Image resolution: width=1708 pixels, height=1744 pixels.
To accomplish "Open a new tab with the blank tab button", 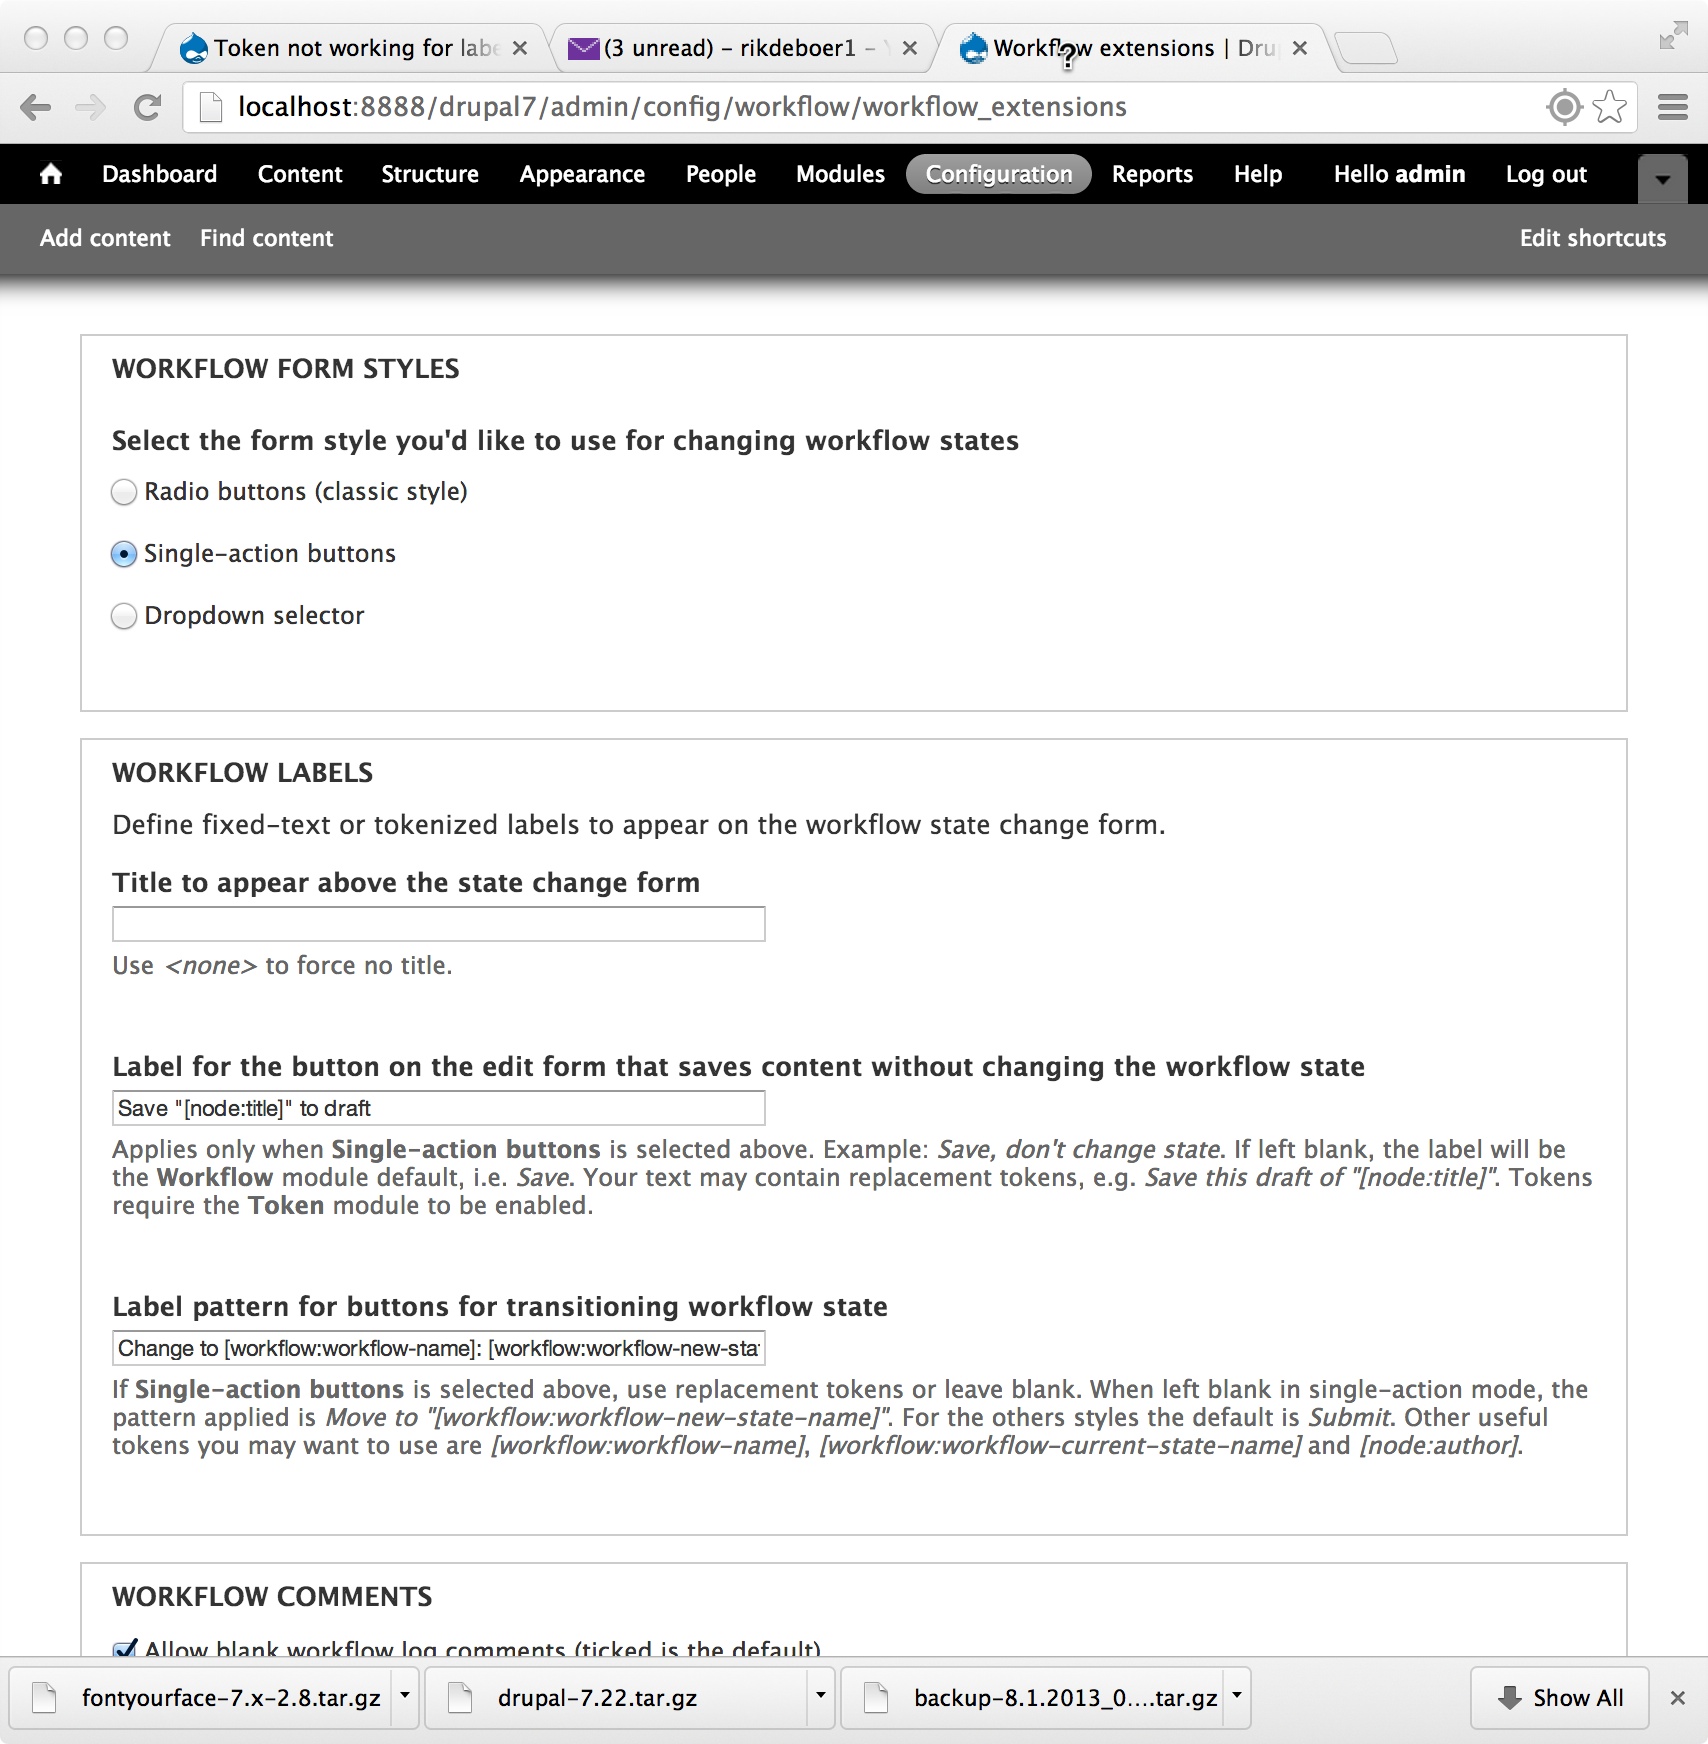I will pyautogui.click(x=1365, y=48).
